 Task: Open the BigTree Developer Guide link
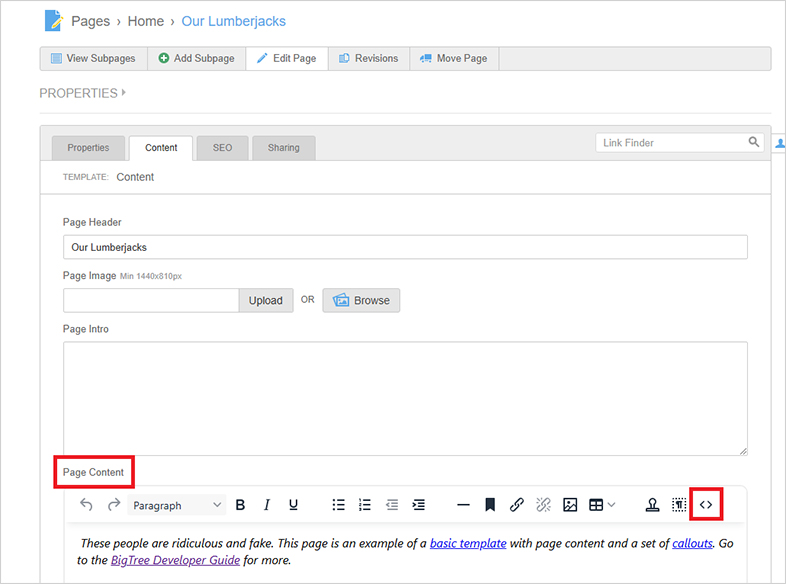tap(175, 560)
